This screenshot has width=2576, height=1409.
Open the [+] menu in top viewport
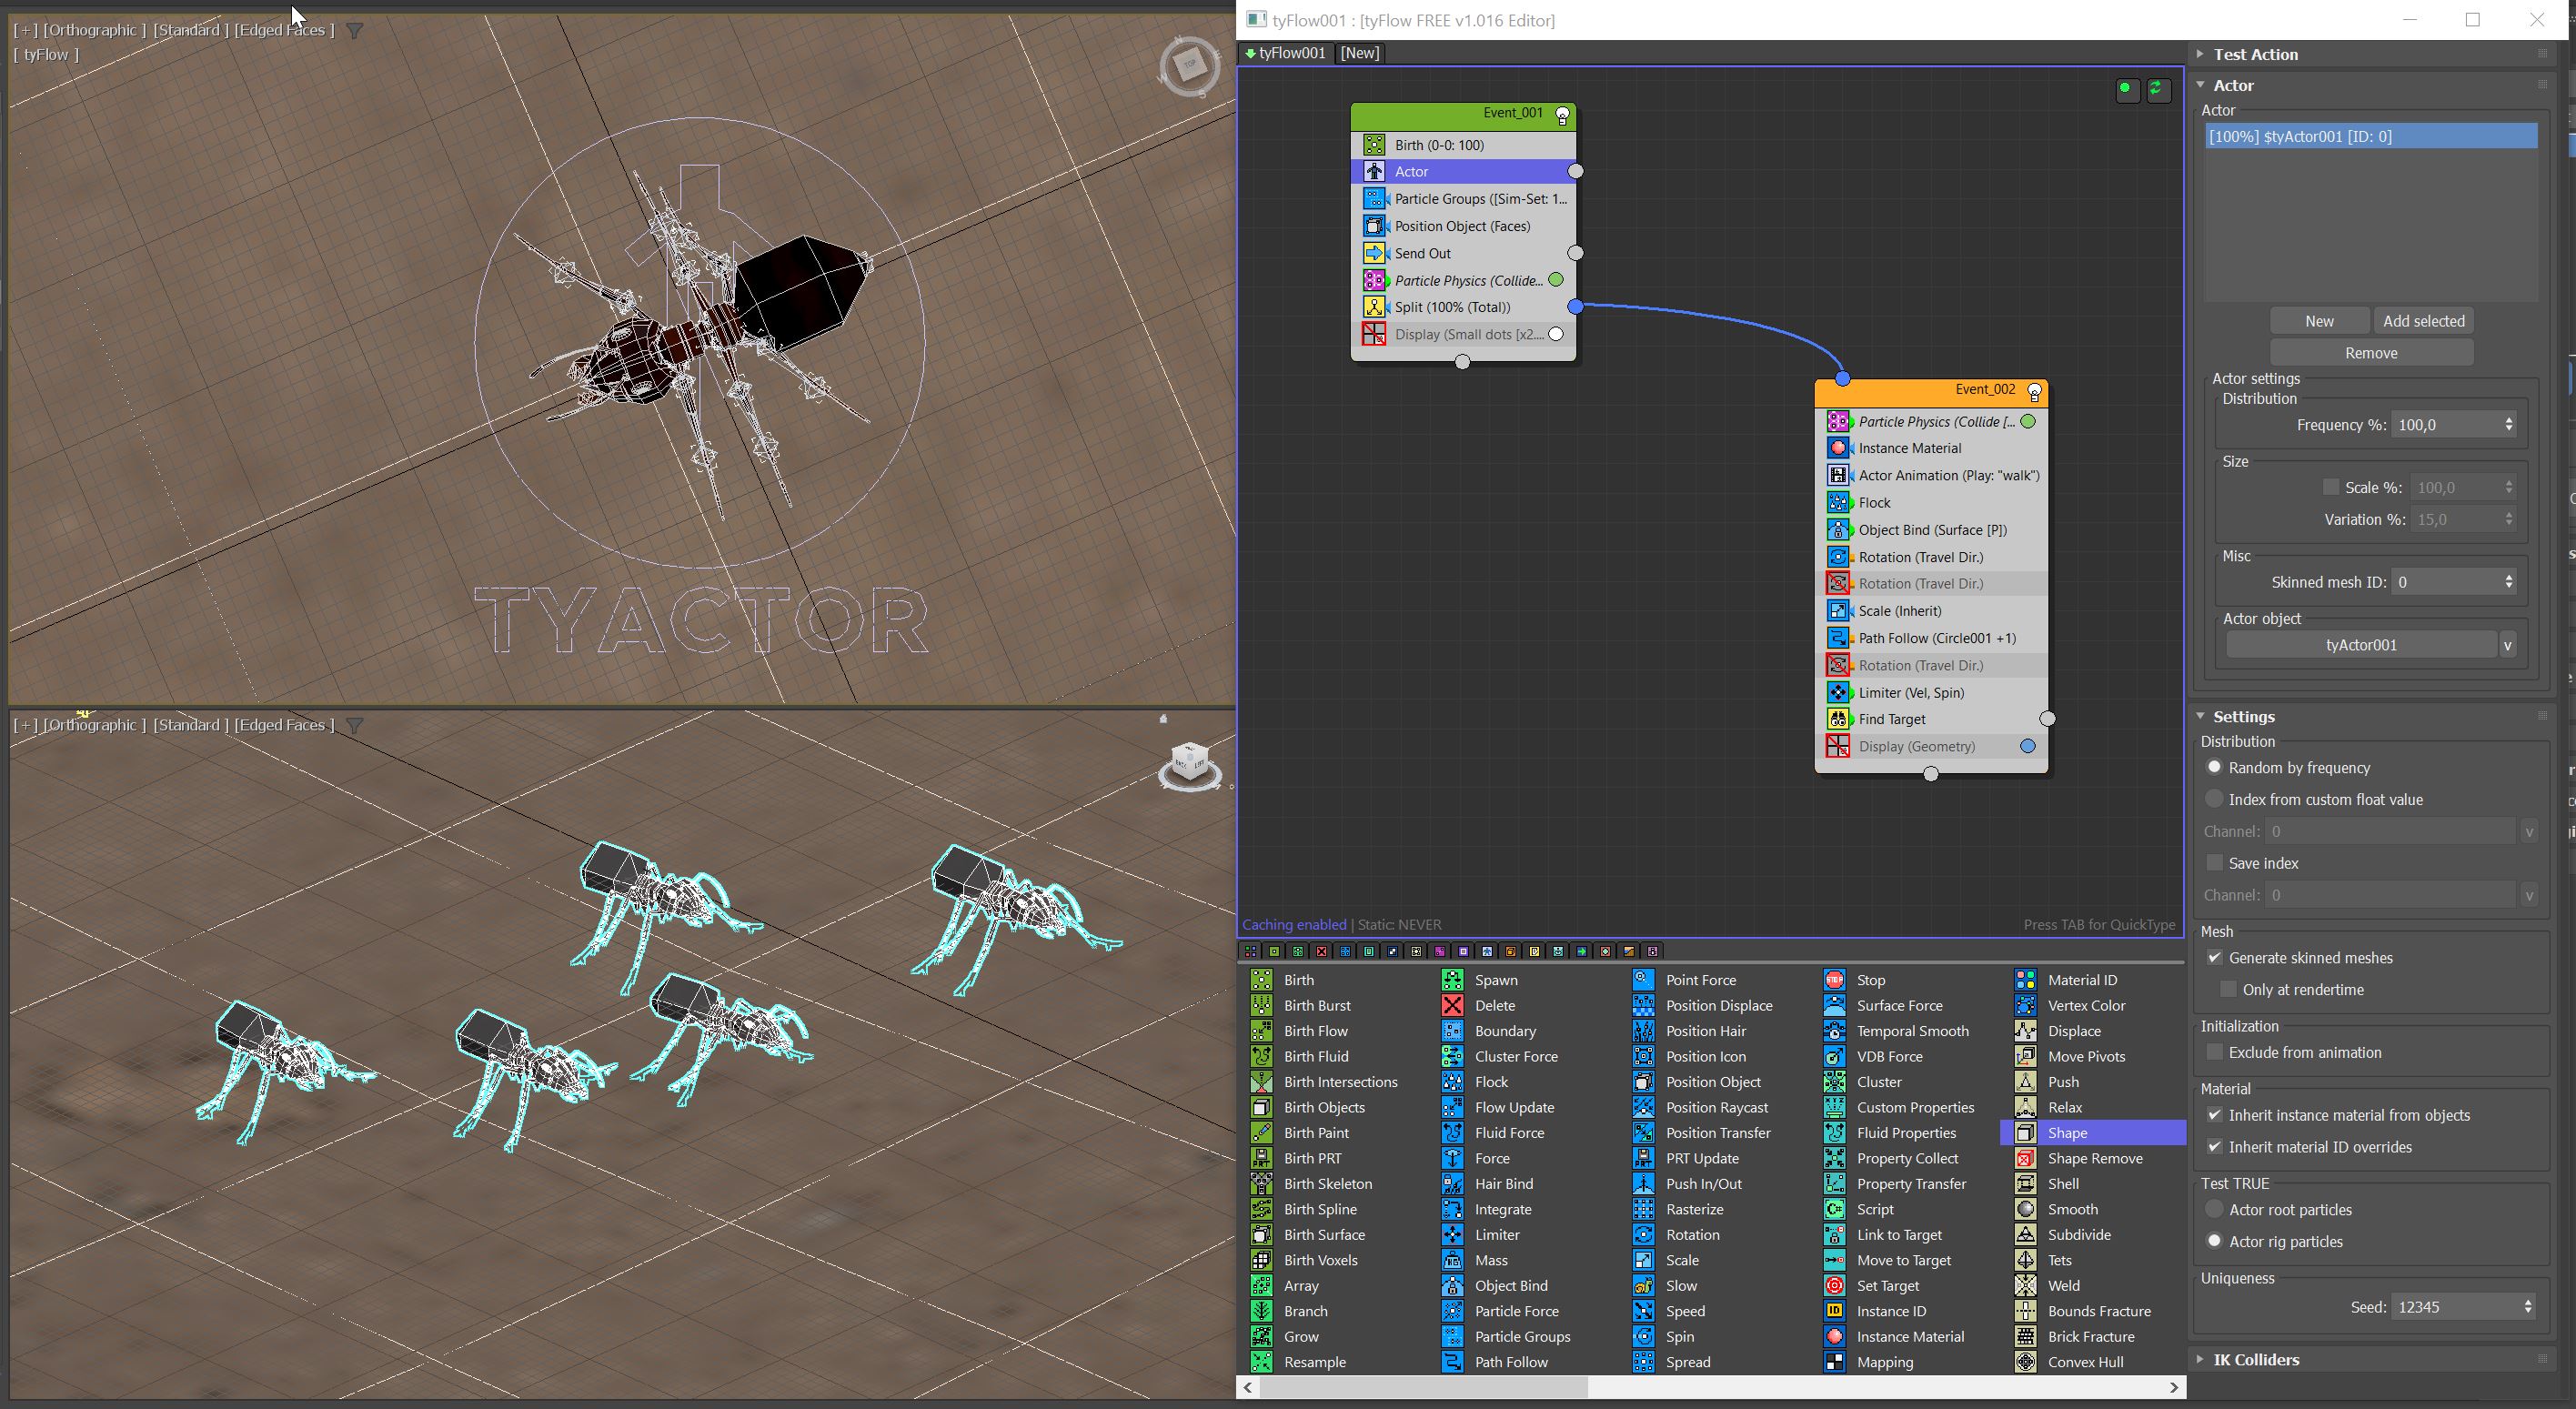[x=26, y=30]
